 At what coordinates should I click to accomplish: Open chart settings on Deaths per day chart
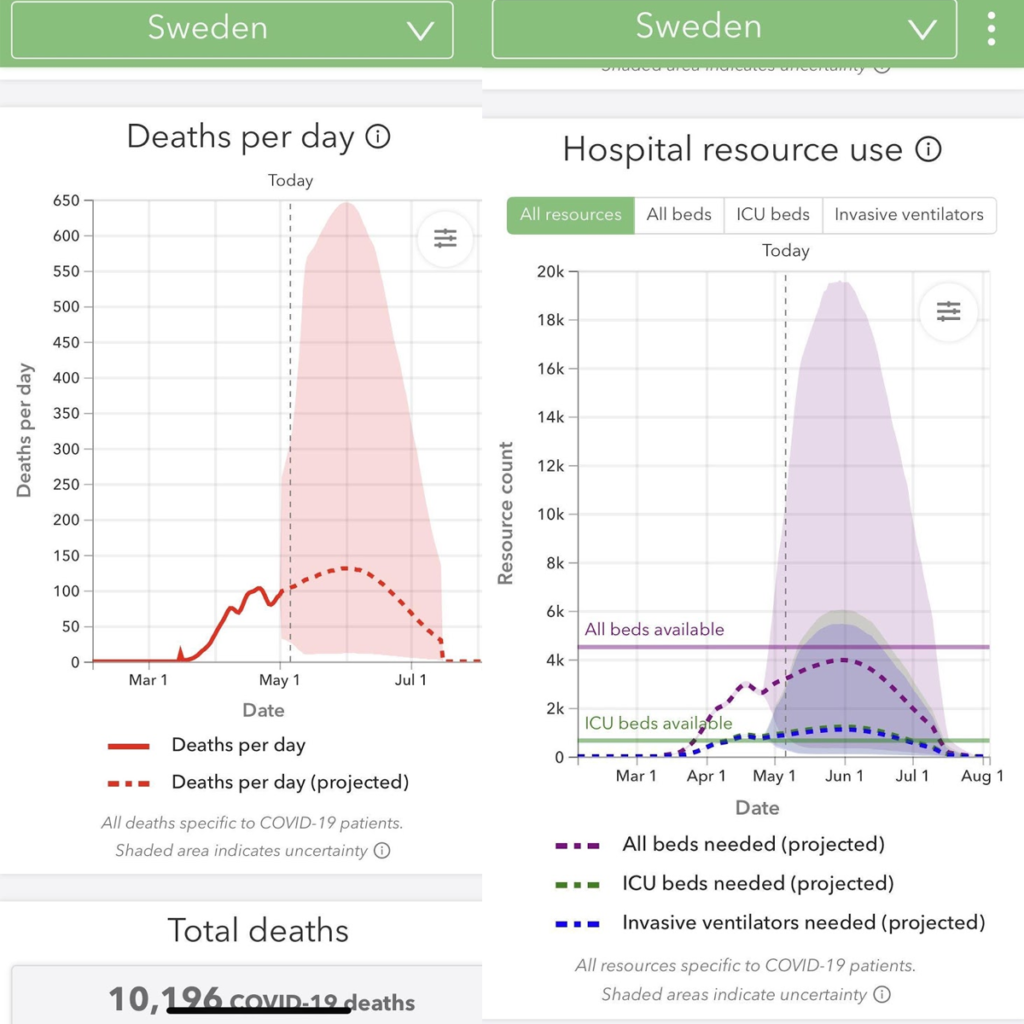coord(445,238)
